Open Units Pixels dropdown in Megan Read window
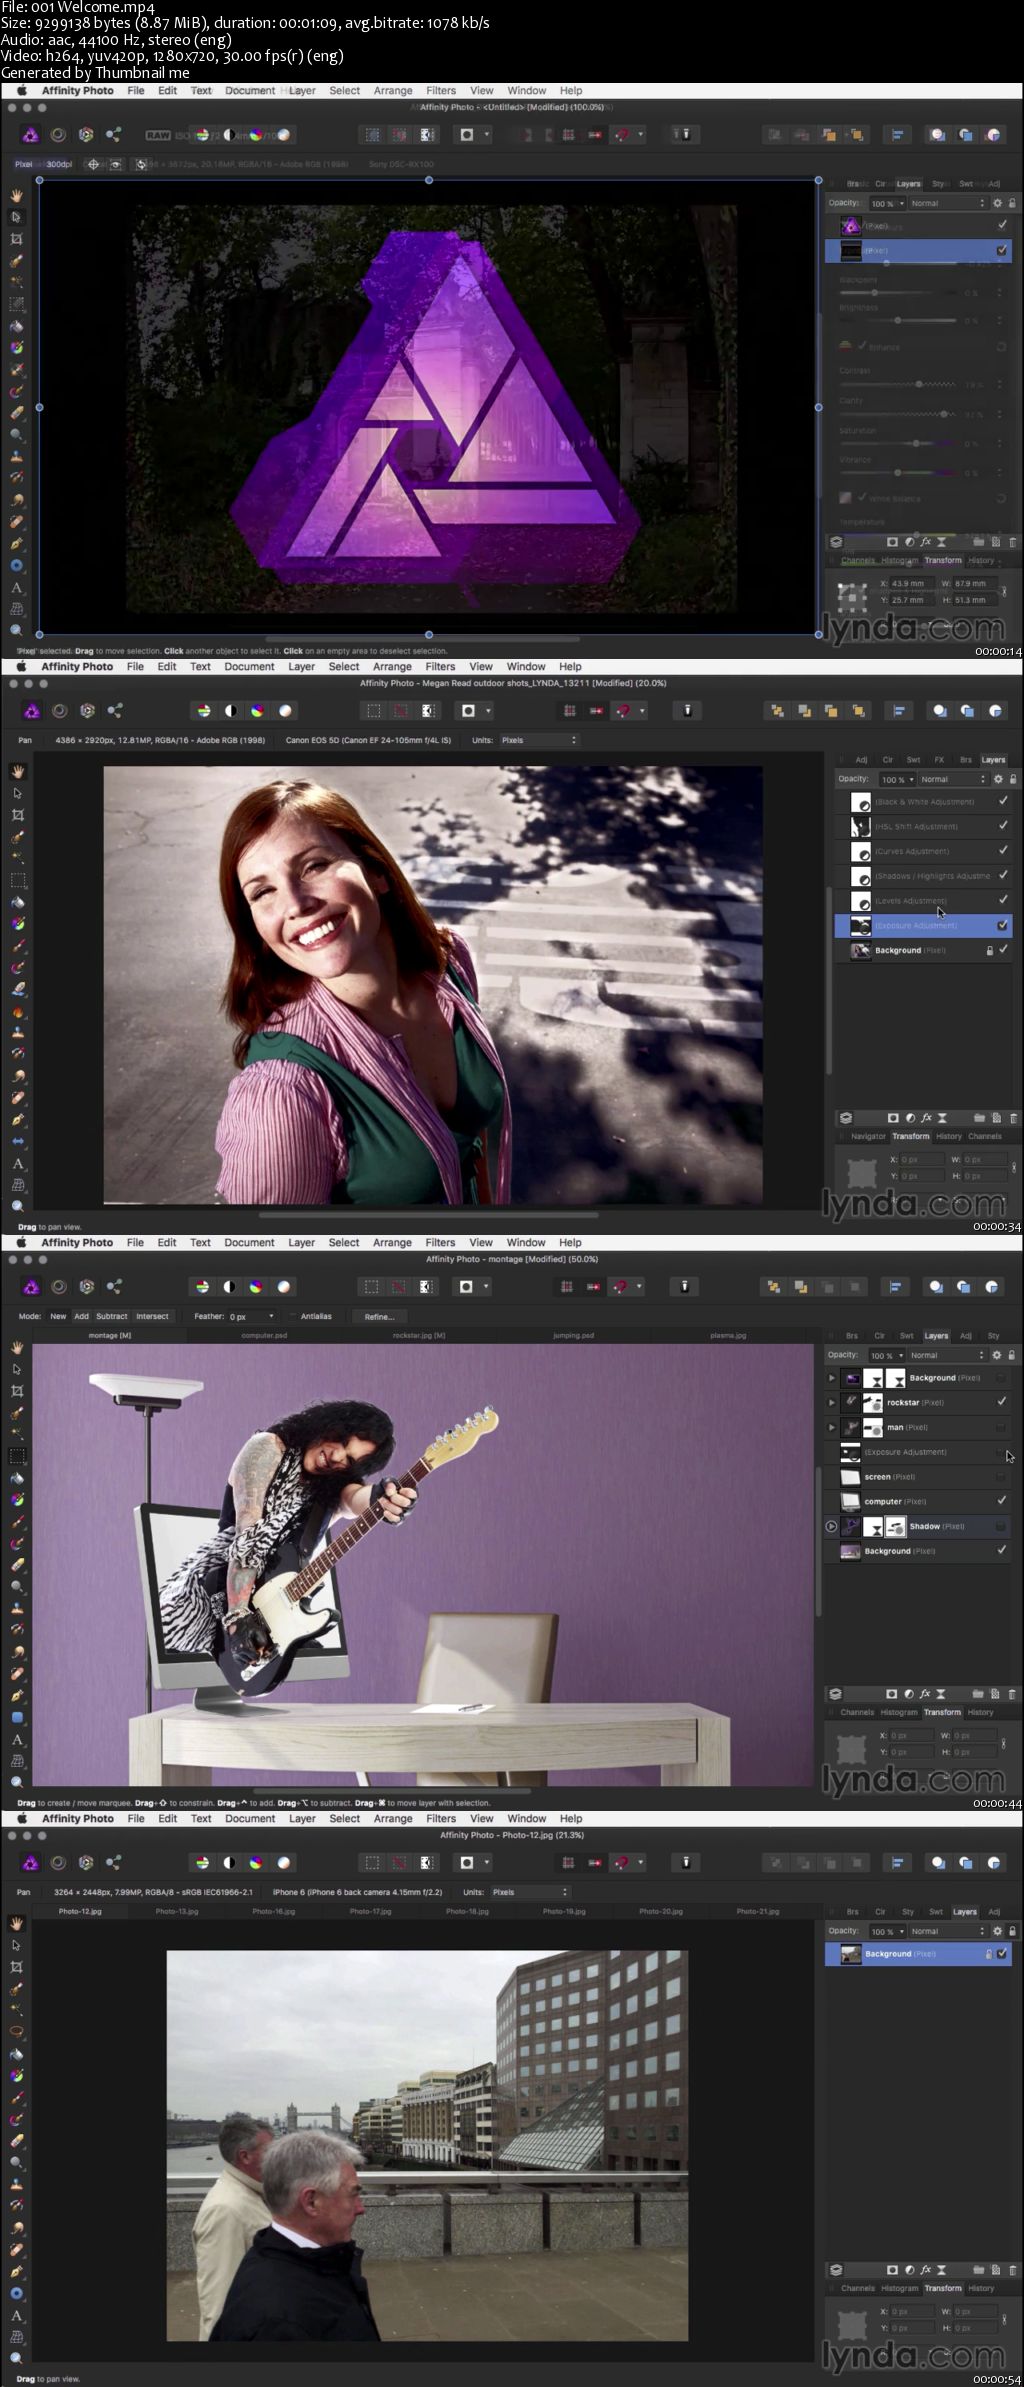This screenshot has width=1024, height=2387. [538, 740]
